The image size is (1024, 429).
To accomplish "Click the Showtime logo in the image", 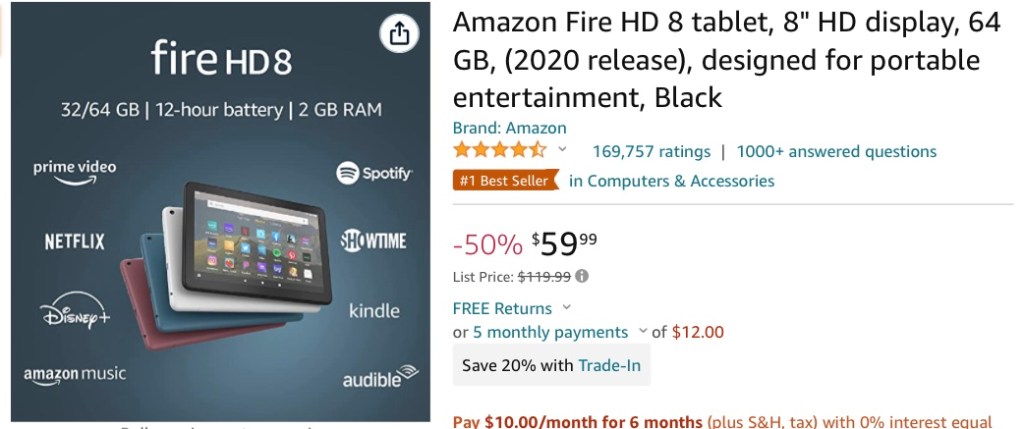I will [x=374, y=240].
